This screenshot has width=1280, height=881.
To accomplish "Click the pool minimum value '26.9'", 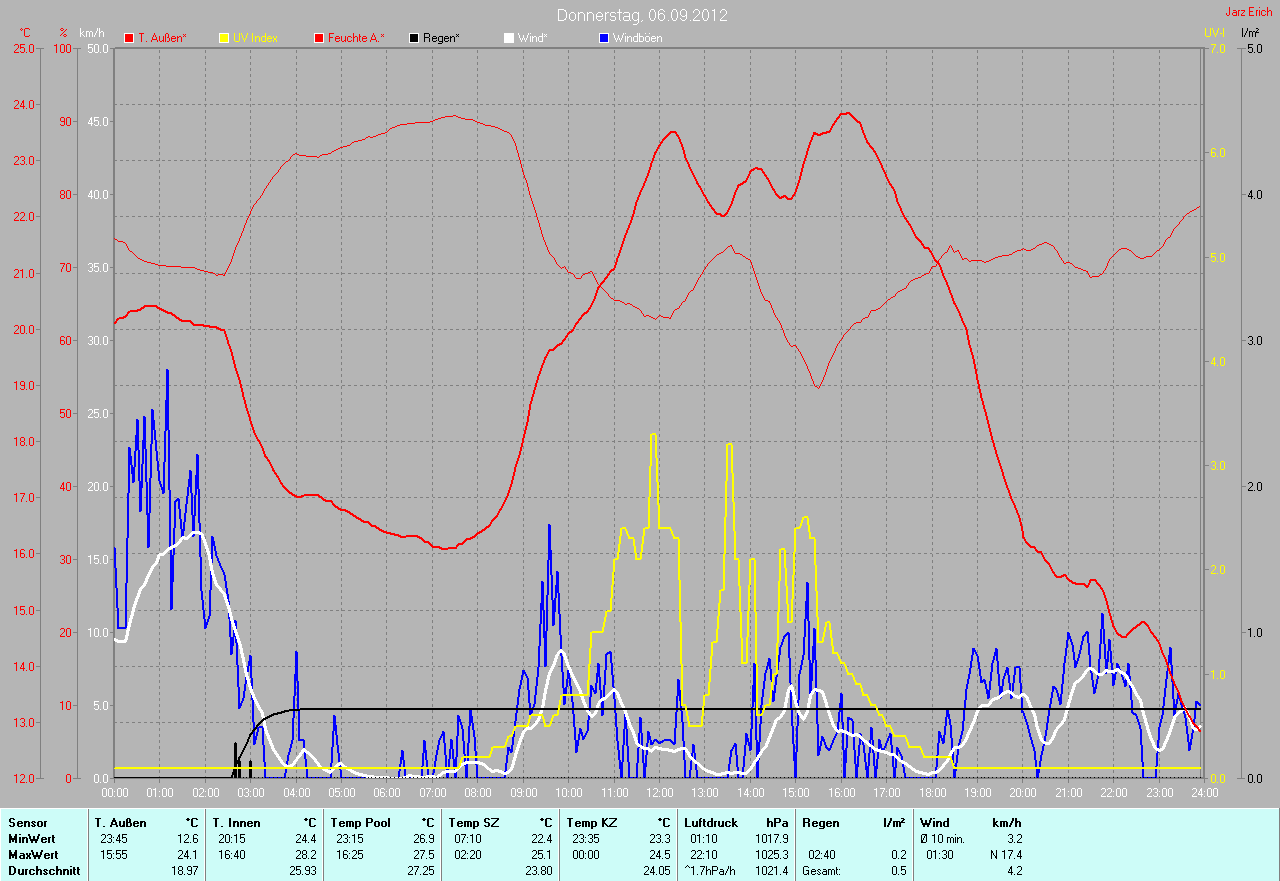I will click(x=424, y=839).
